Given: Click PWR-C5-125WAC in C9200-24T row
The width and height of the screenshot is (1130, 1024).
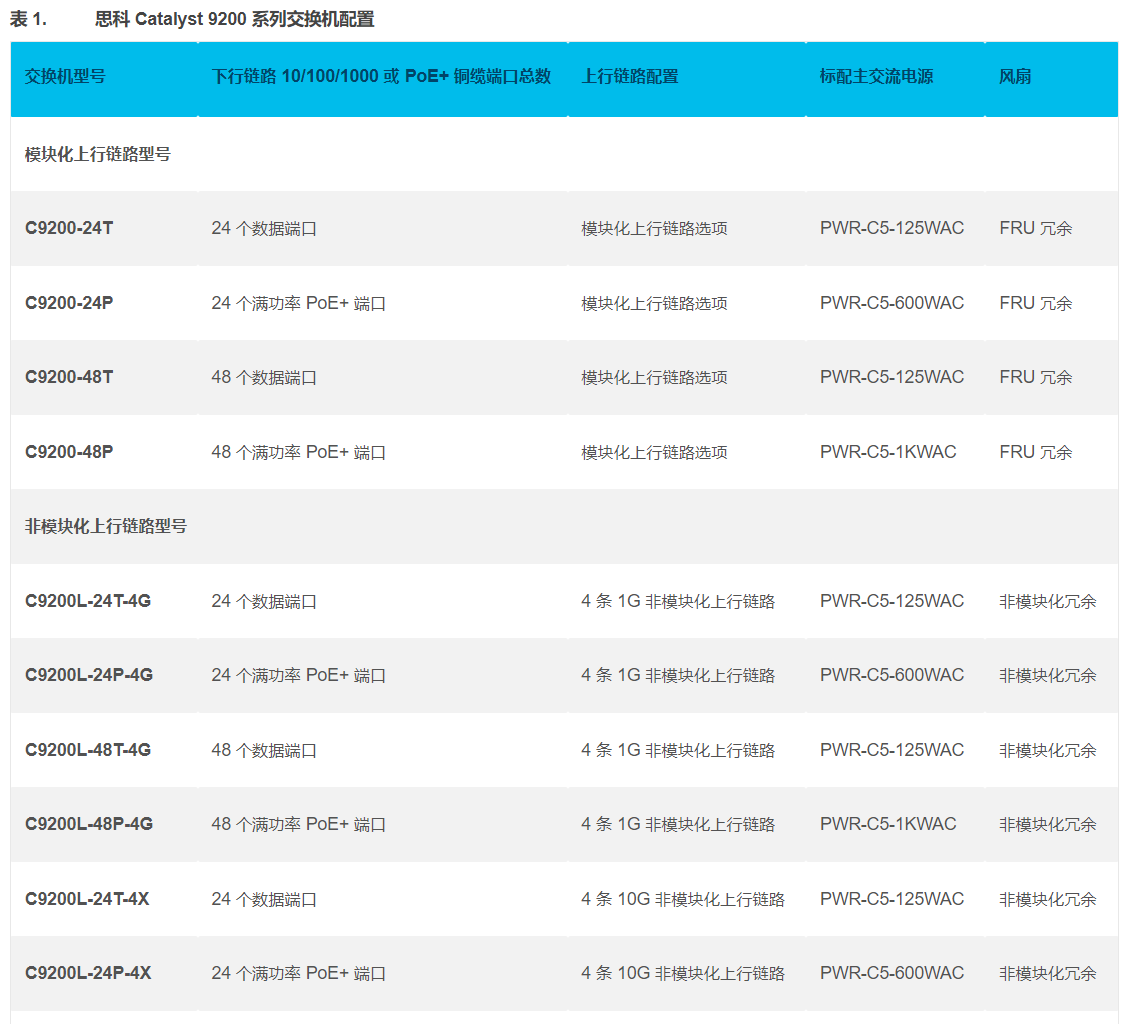Looking at the screenshot, I should 891,228.
